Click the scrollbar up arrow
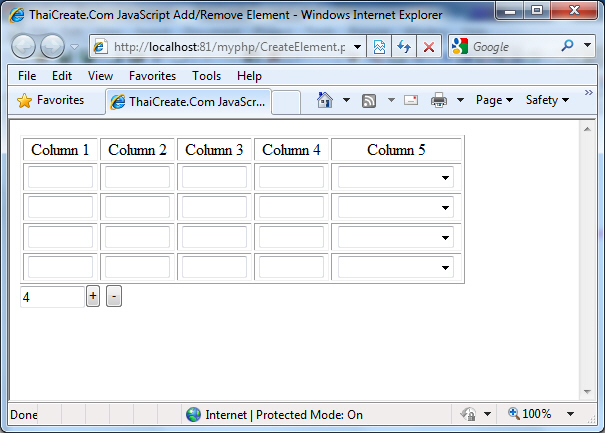Screen dimensions: 605x433 (587, 129)
